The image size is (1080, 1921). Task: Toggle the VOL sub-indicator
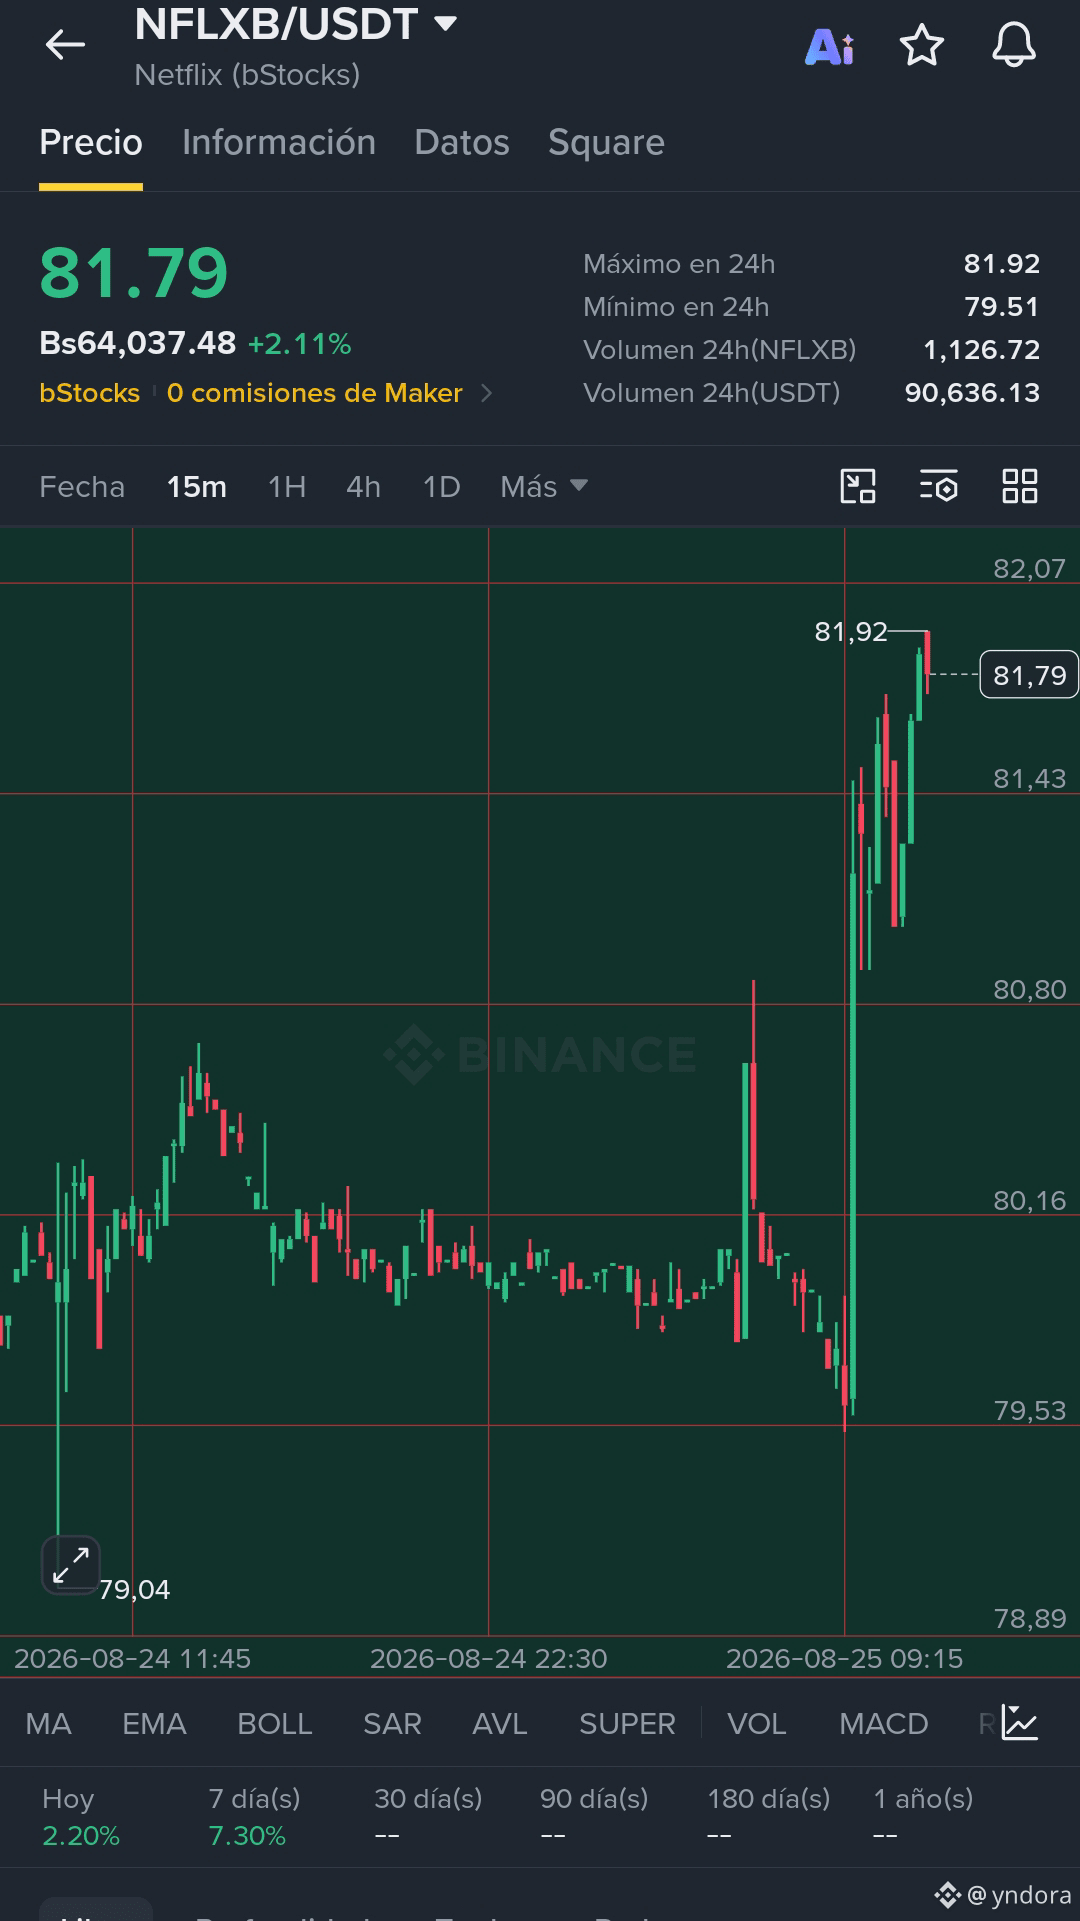(x=757, y=1724)
